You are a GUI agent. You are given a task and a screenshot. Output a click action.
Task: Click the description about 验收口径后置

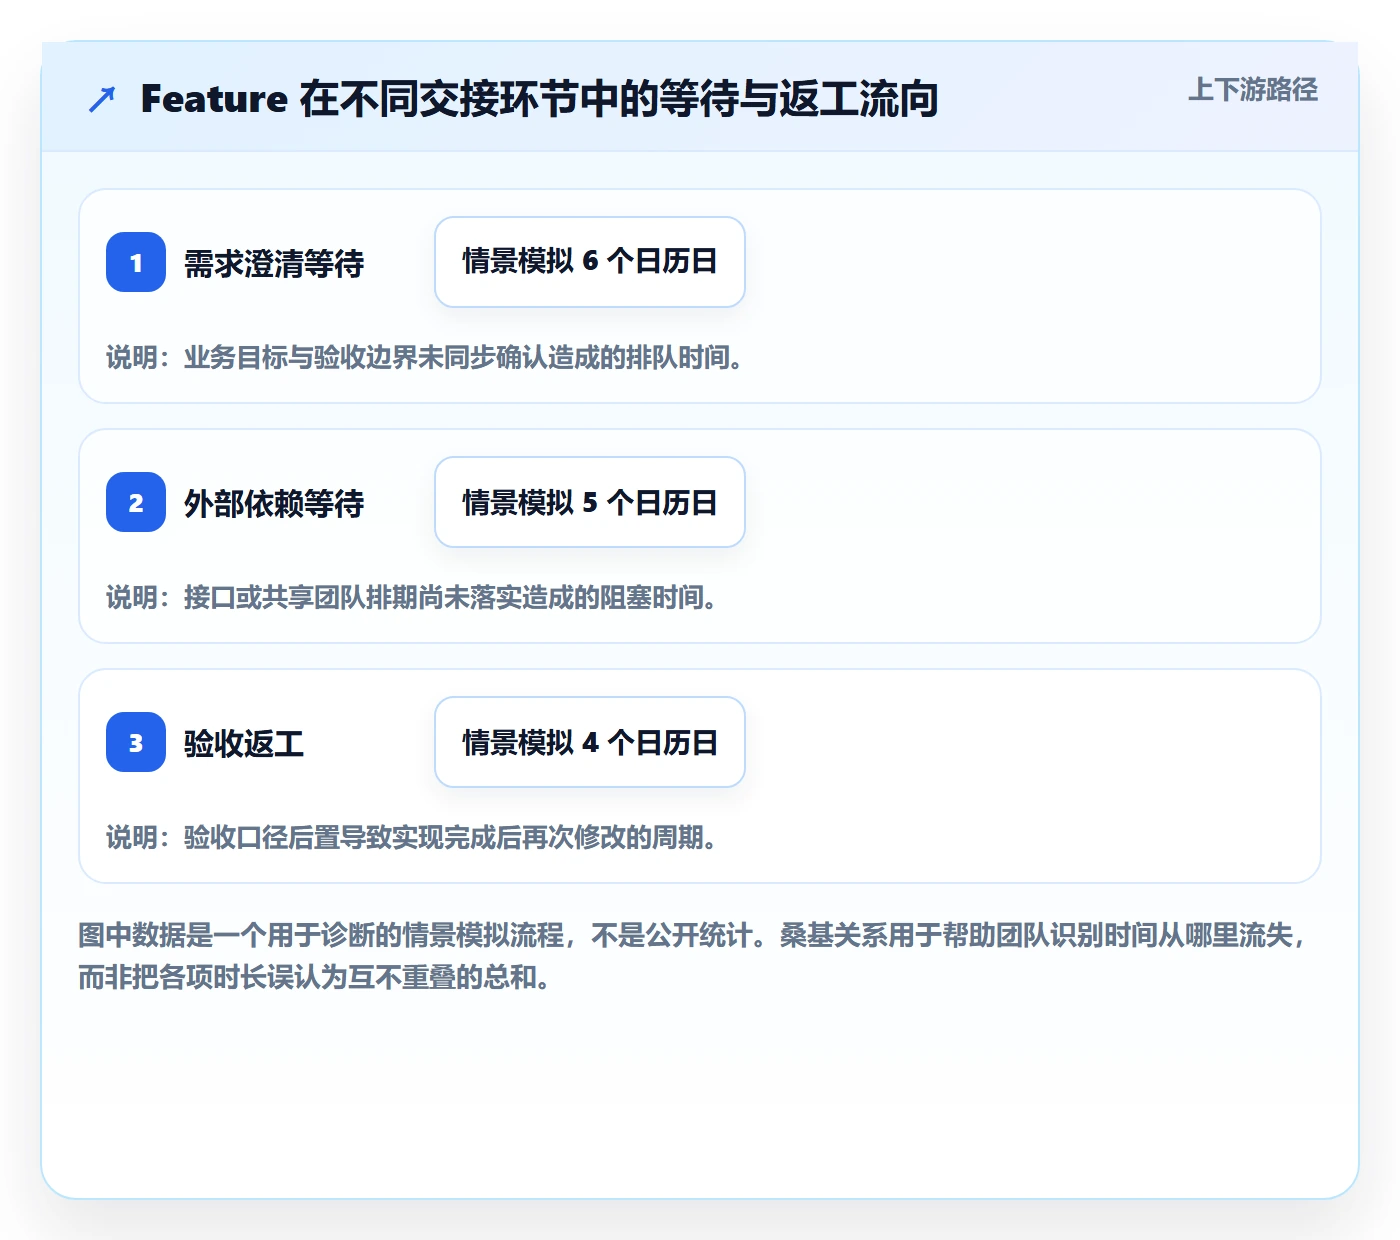tap(412, 837)
